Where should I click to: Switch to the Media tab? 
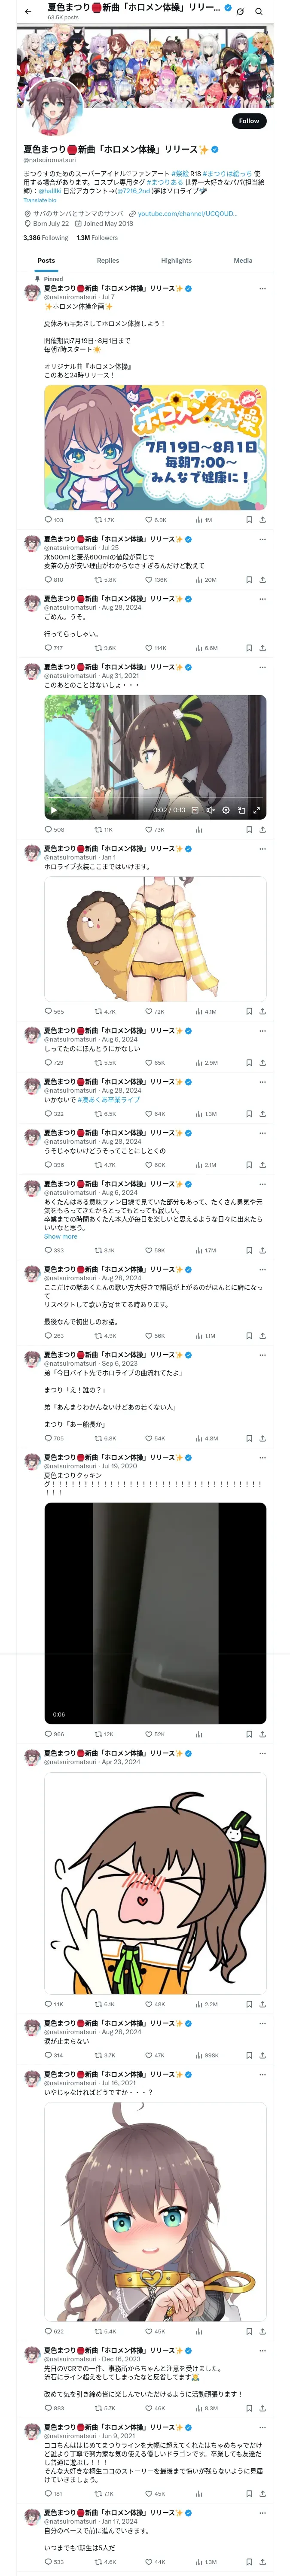click(243, 260)
